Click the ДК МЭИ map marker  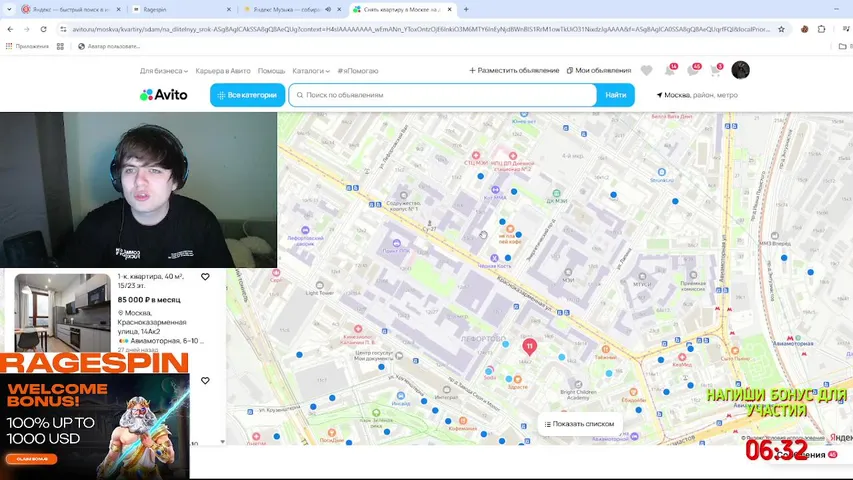point(556,193)
